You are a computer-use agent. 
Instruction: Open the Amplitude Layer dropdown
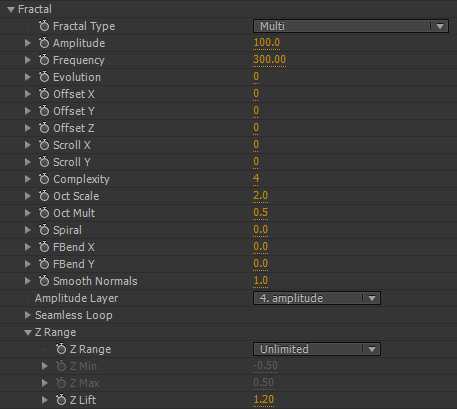(x=317, y=298)
